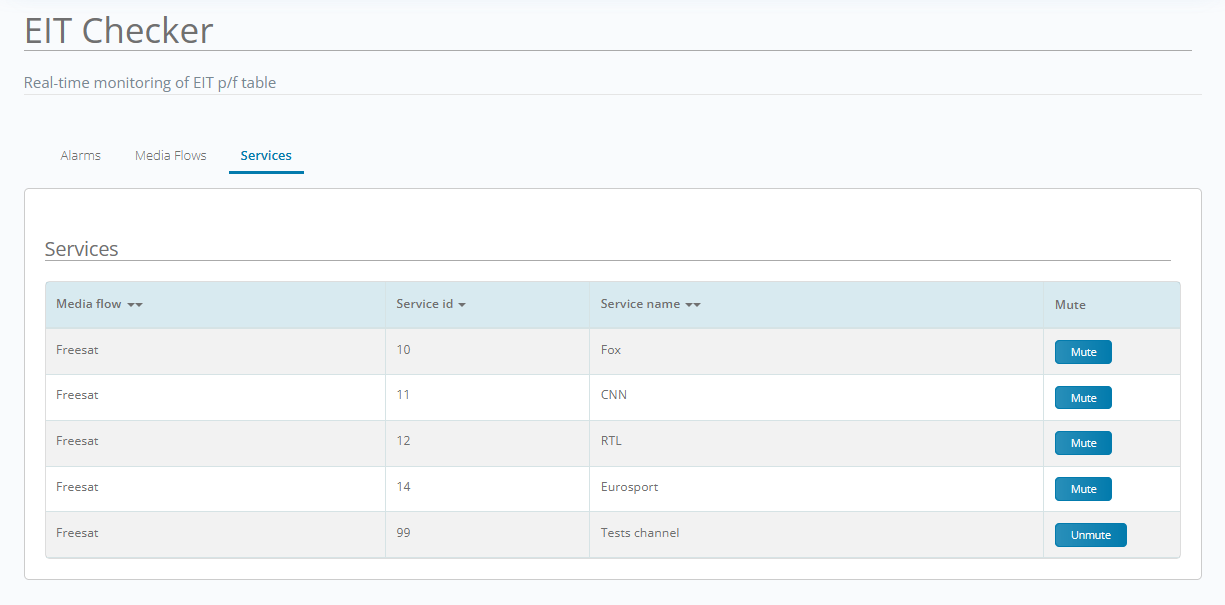Open the Media Flows tab
Viewport: 1225px width, 605px height.
(171, 156)
